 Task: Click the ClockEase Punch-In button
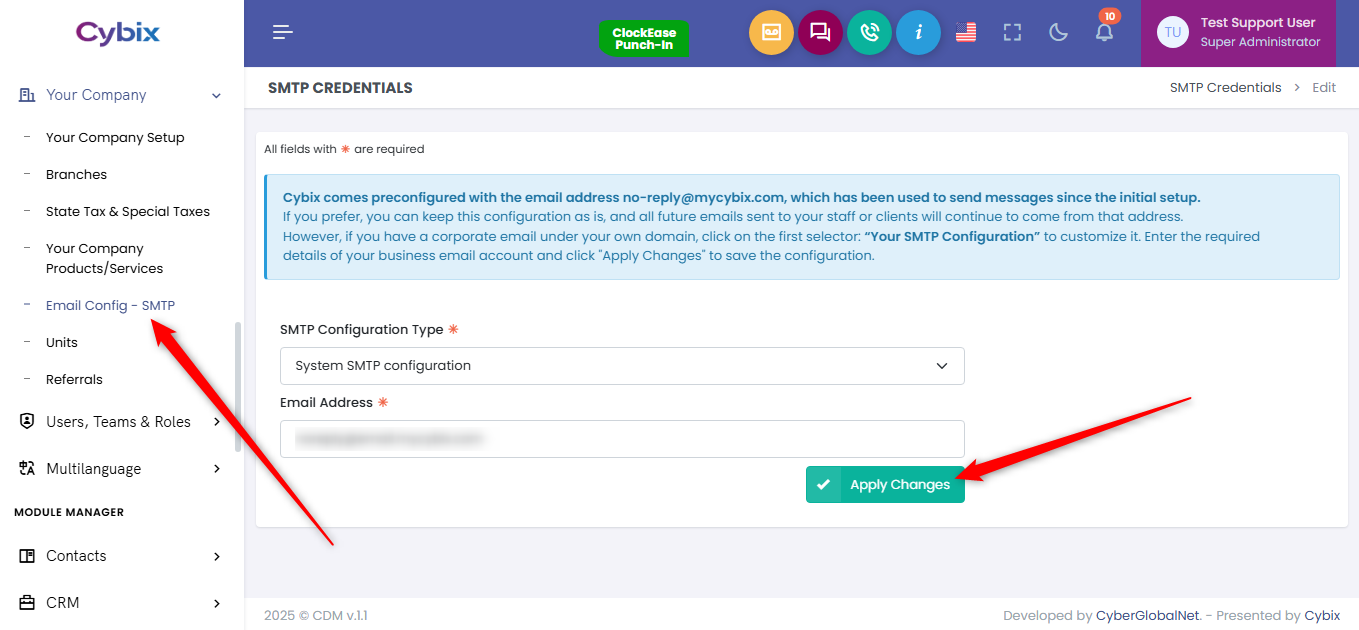pyautogui.click(x=644, y=39)
